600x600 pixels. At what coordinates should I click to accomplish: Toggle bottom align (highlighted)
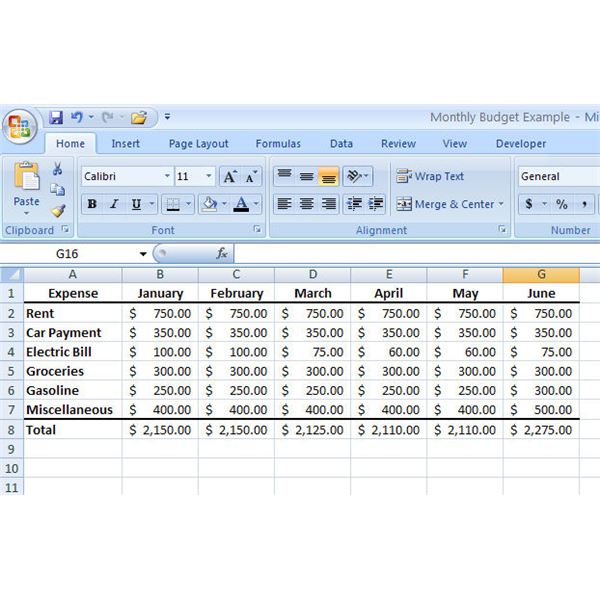click(328, 176)
